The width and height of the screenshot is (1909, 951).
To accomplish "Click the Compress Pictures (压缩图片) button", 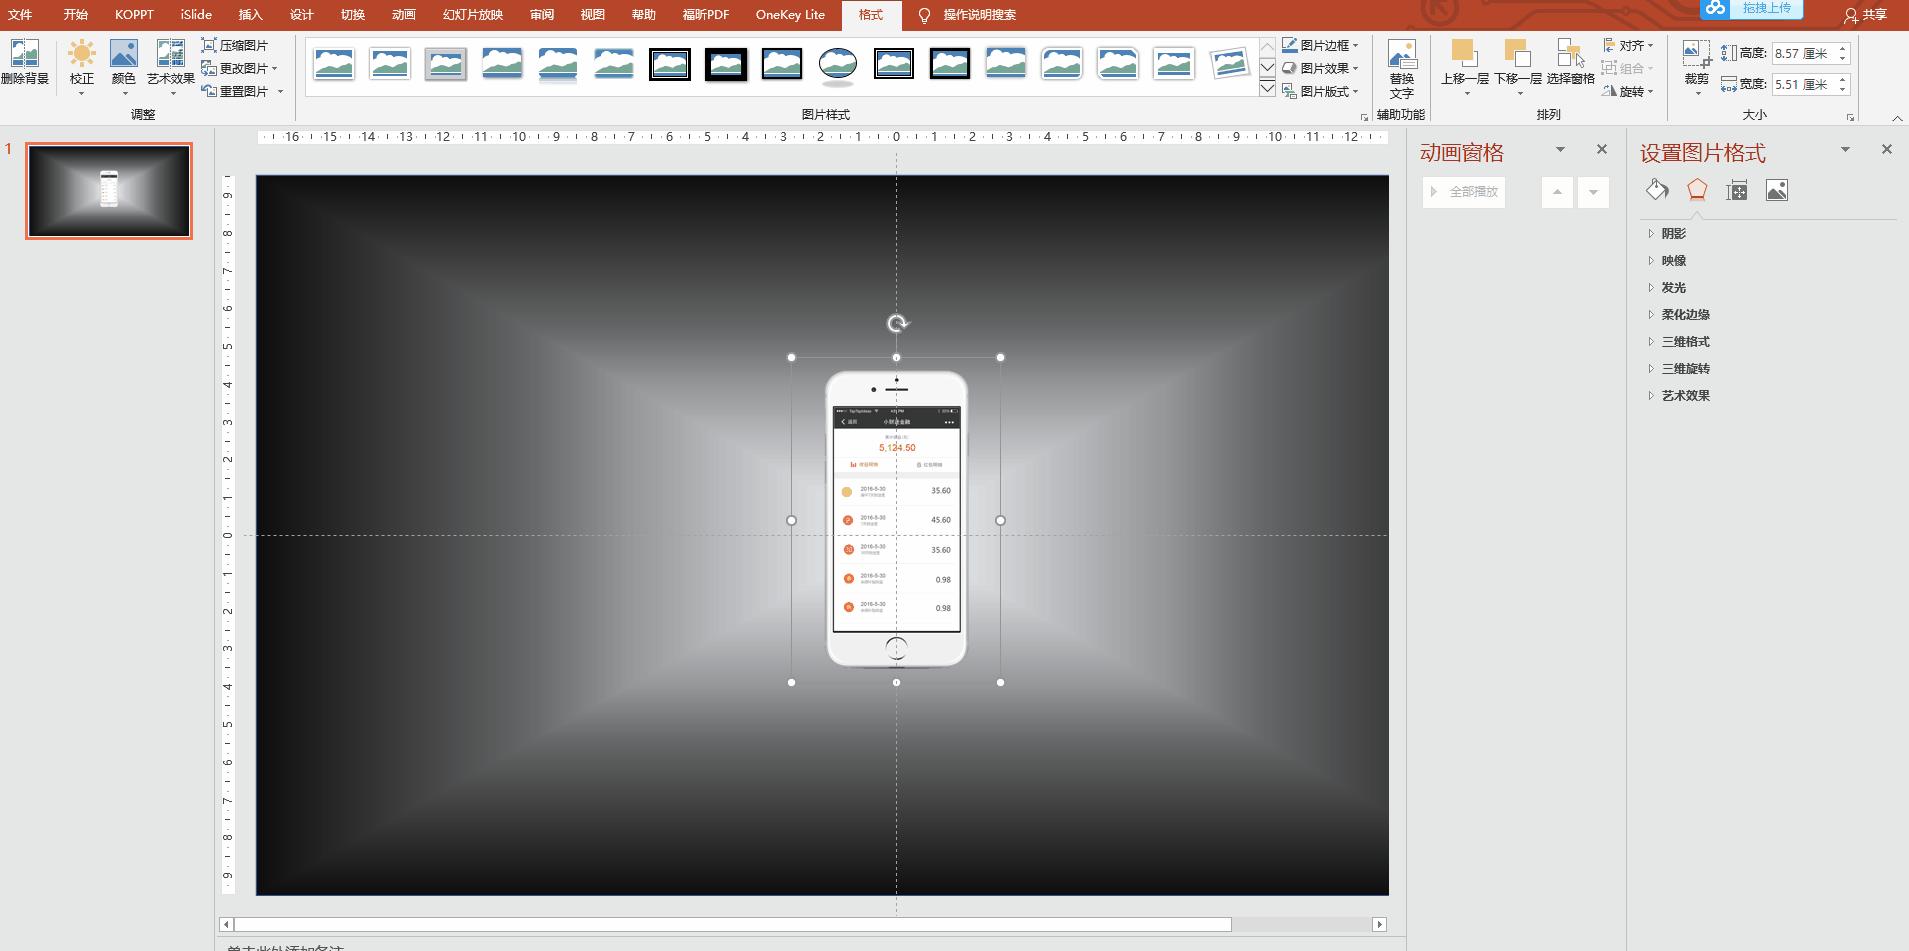I will point(236,45).
